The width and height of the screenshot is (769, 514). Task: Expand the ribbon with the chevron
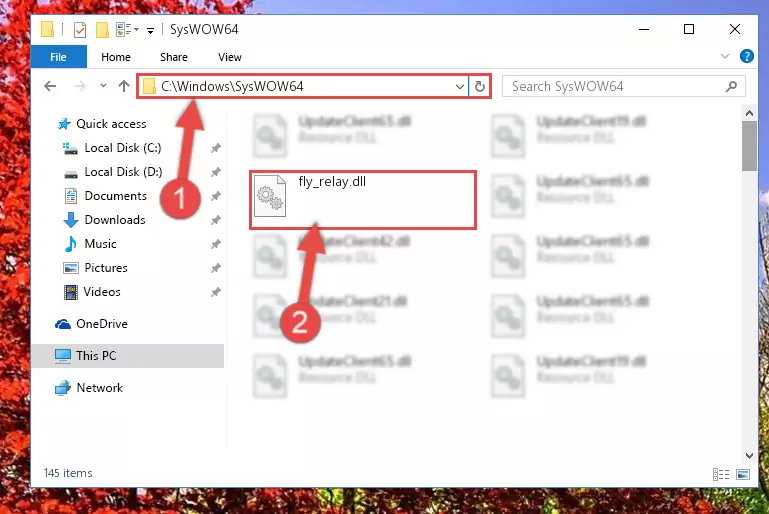[x=725, y=56]
